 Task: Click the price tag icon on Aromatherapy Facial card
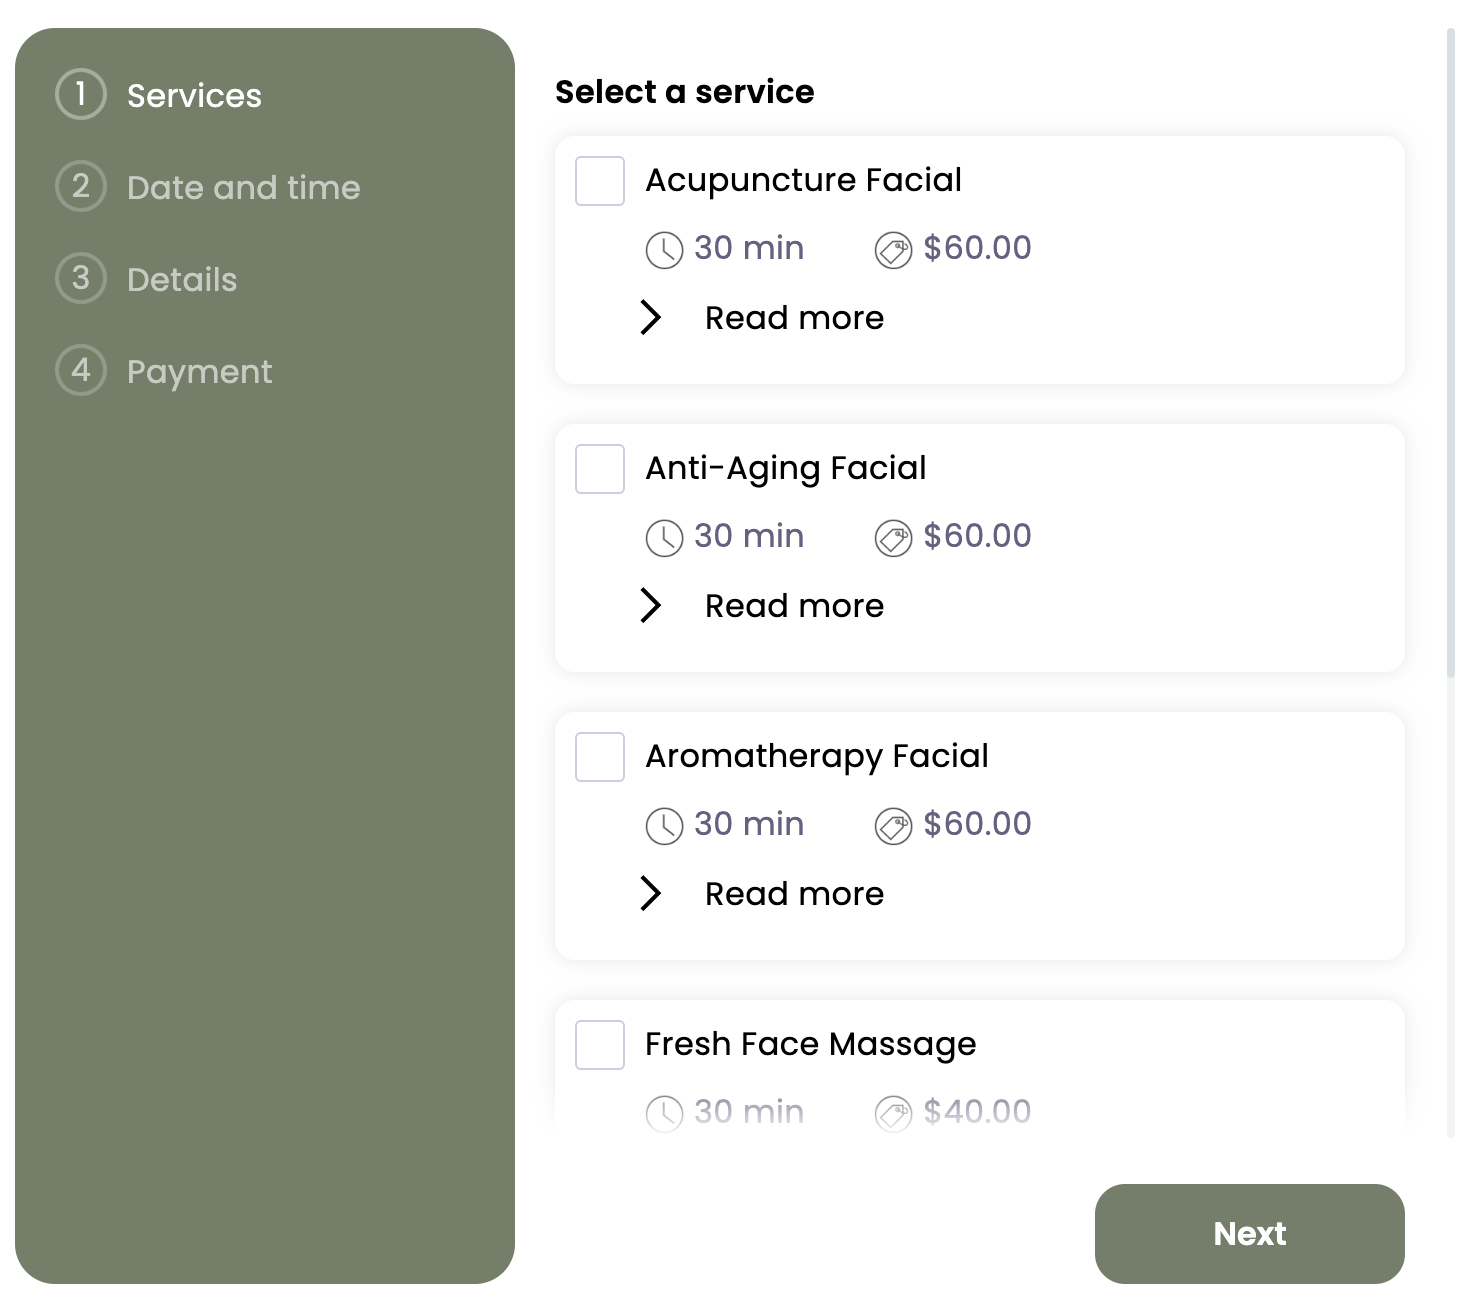(893, 826)
